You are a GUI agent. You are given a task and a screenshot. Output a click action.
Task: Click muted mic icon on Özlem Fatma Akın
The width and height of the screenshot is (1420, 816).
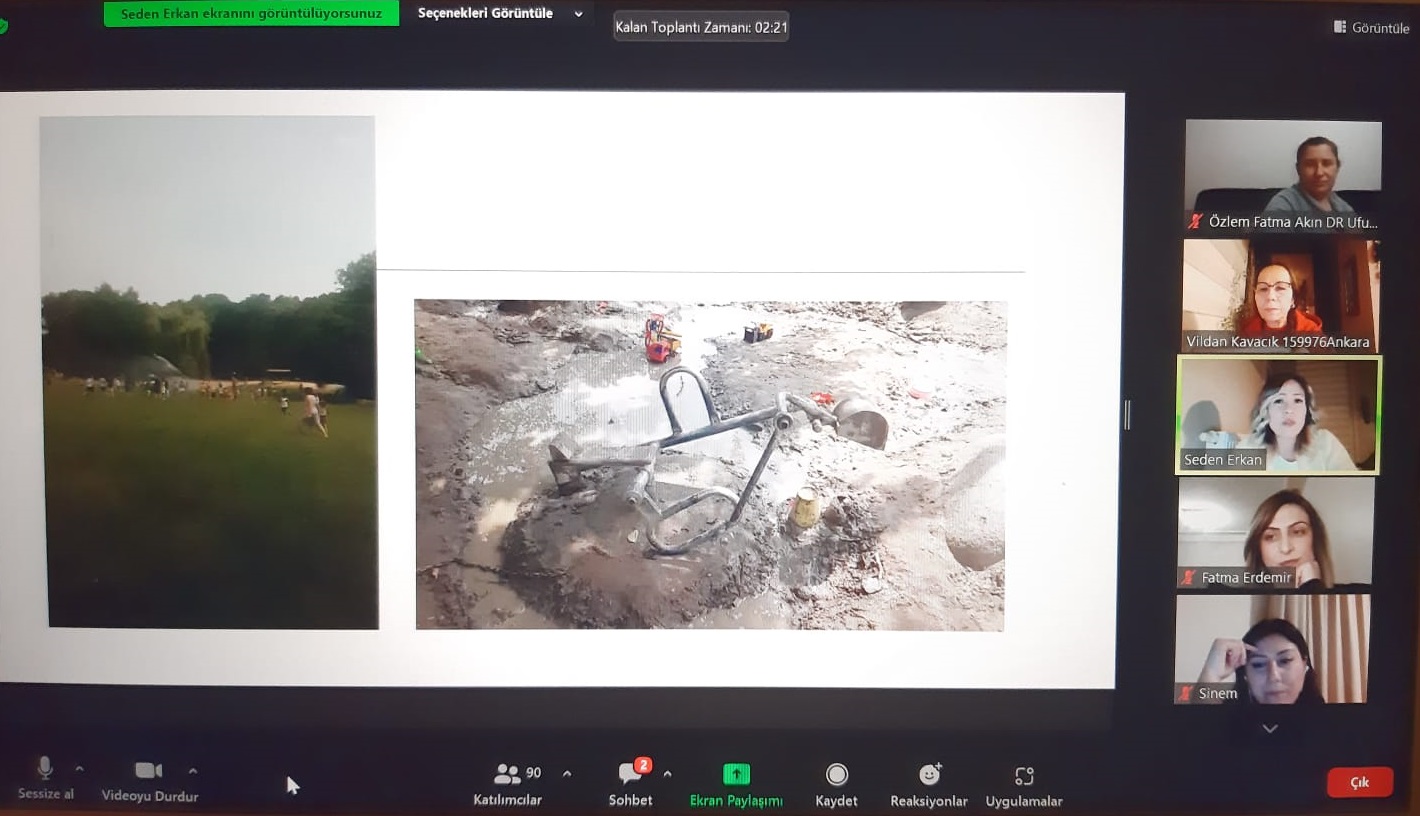(1196, 221)
